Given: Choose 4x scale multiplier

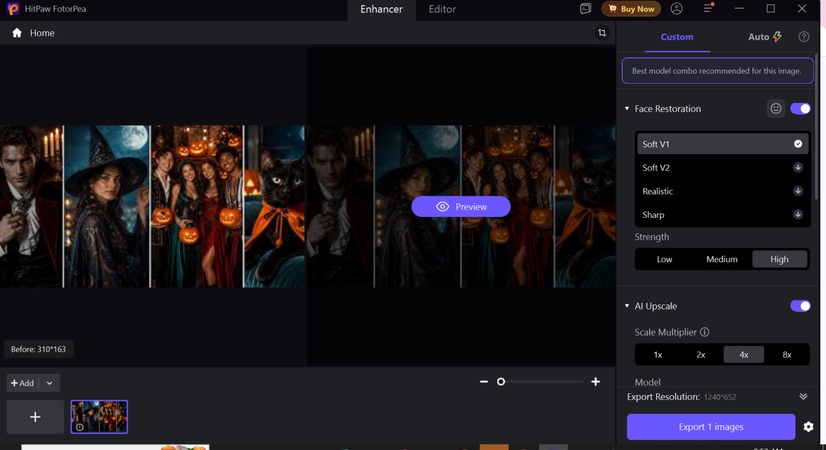Looking at the screenshot, I should pos(743,355).
